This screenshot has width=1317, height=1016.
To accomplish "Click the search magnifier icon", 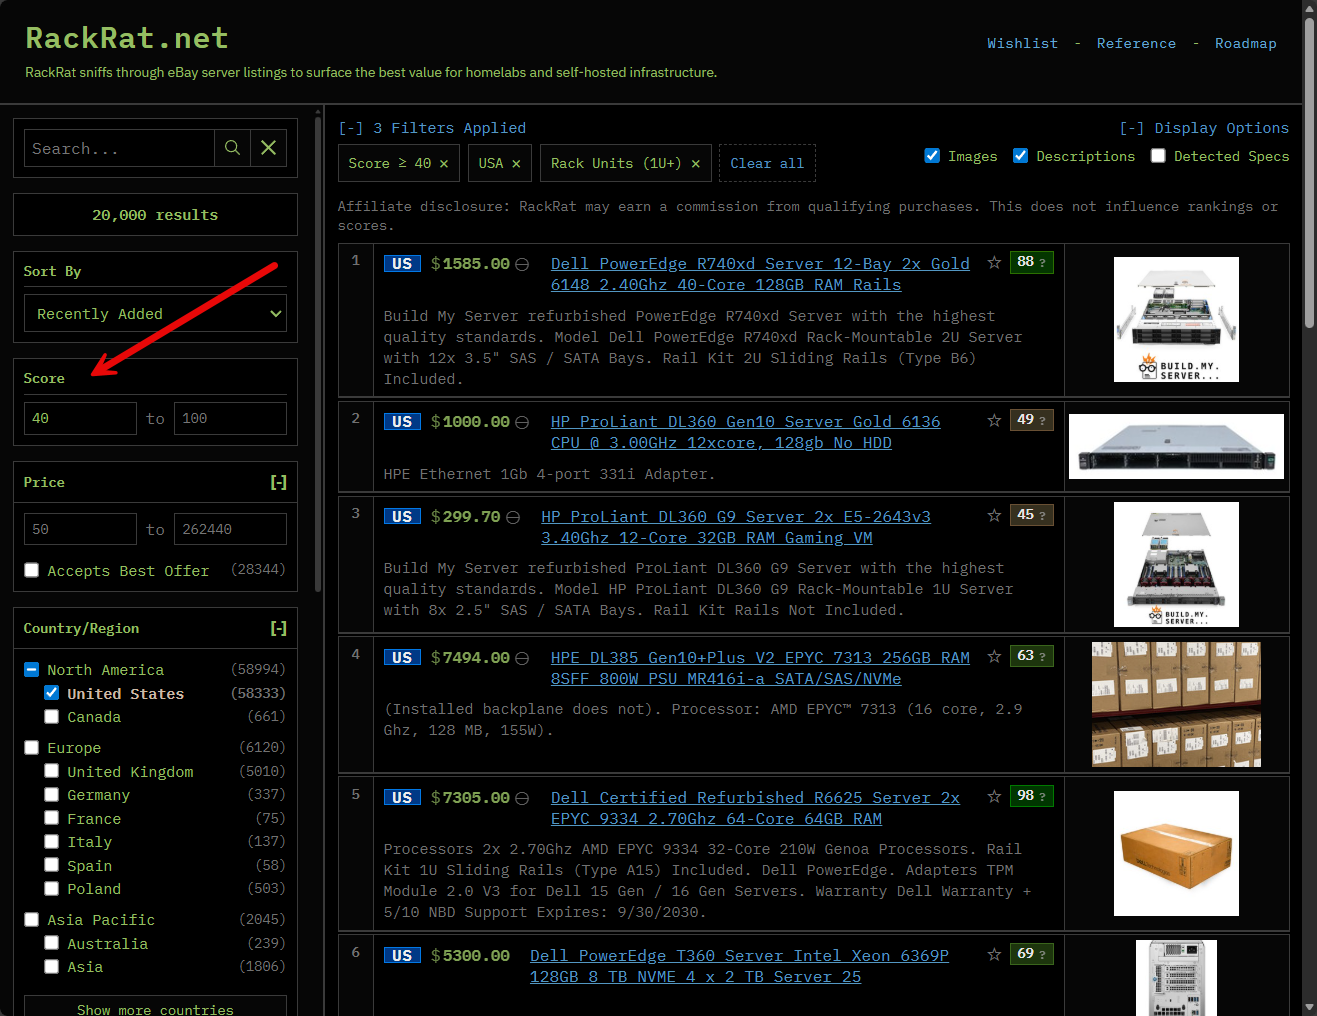I will pos(232,148).
